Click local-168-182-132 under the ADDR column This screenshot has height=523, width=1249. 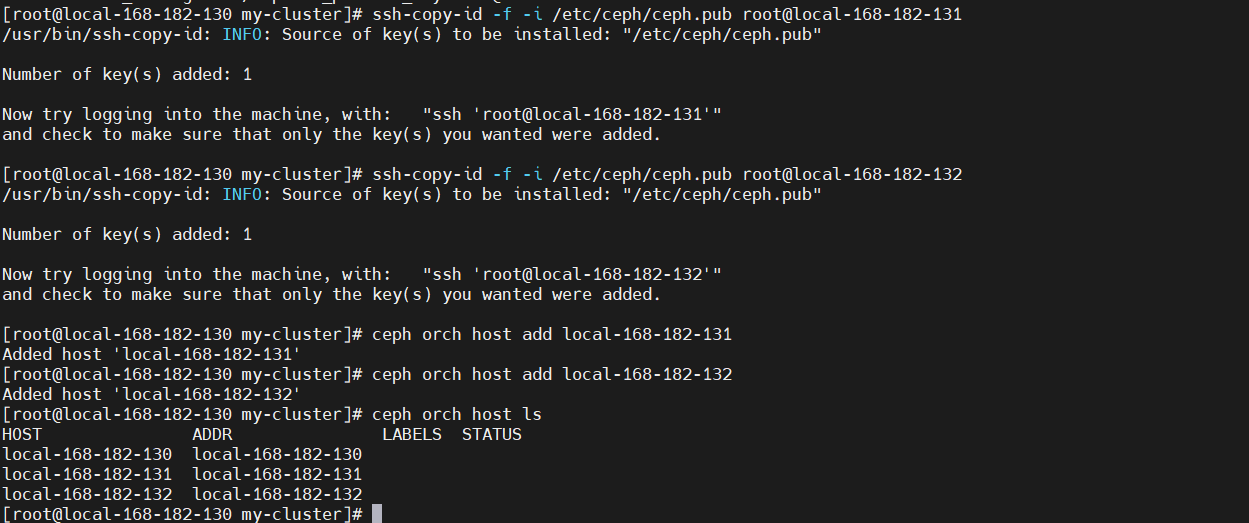(x=277, y=494)
